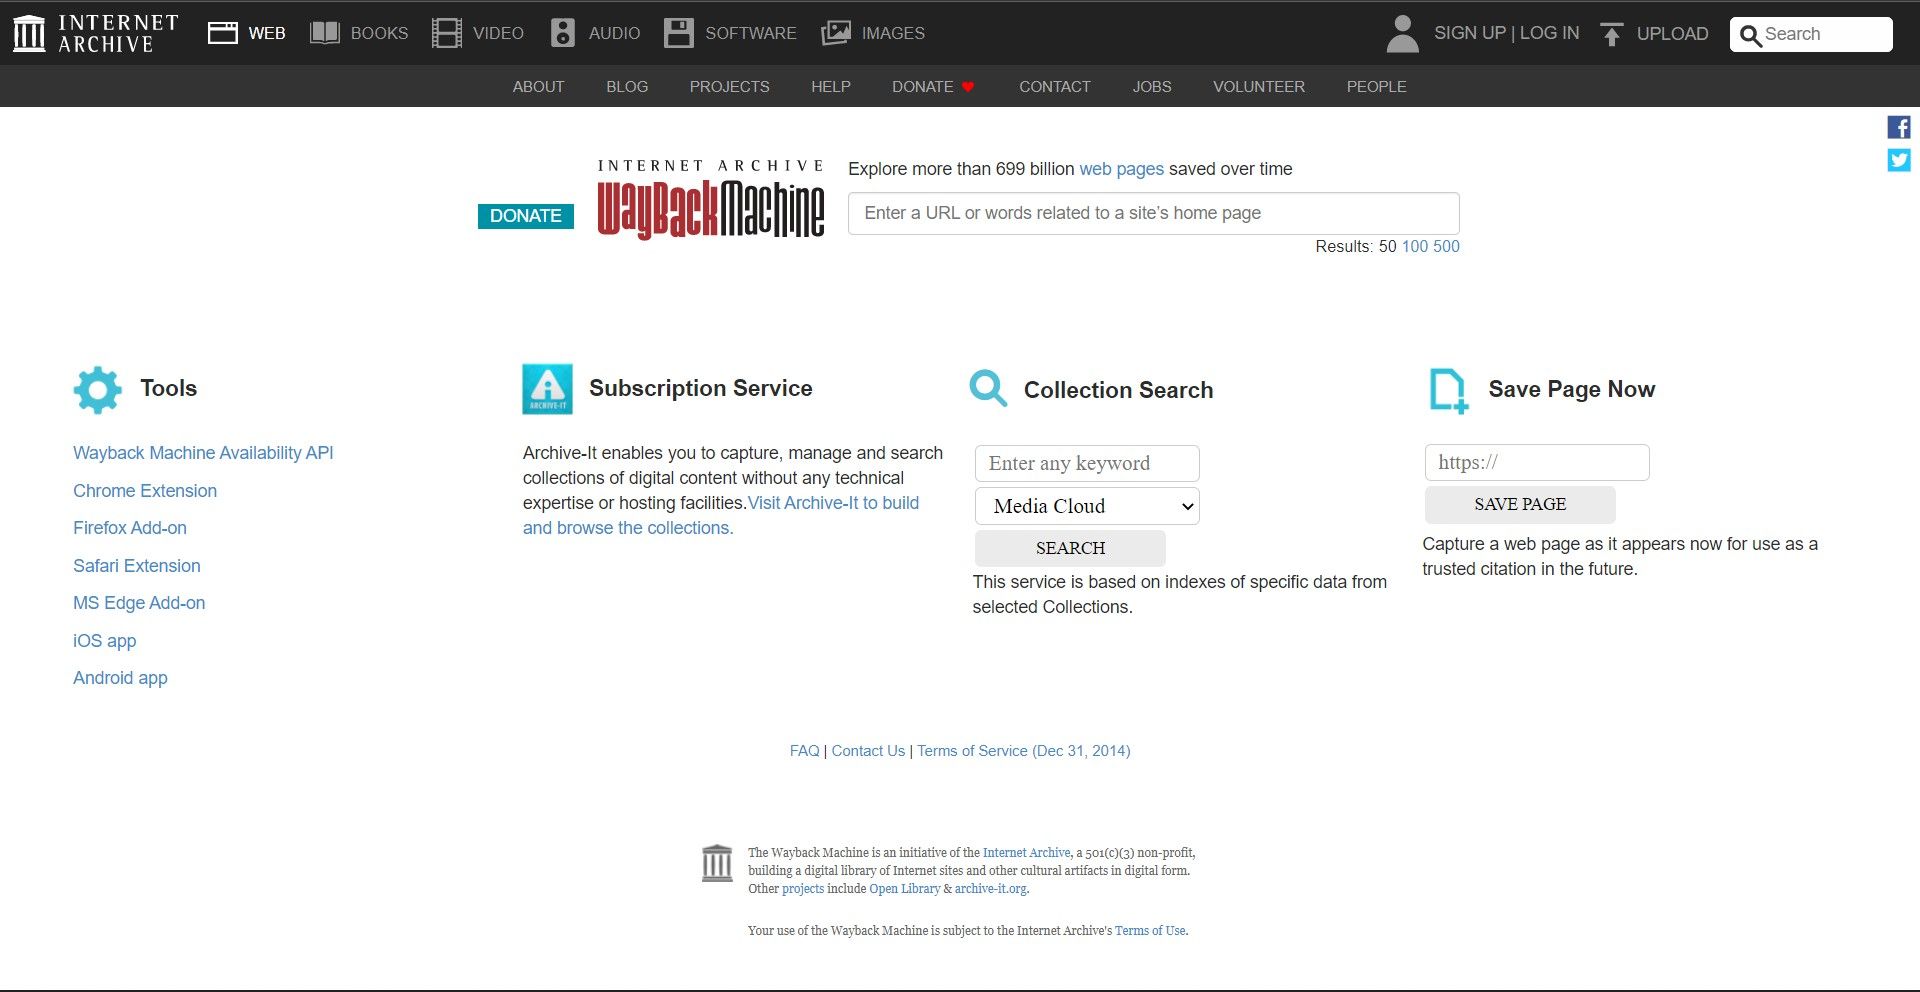This screenshot has height=992, width=1920.
Task: Share via the Twitter icon
Action: (x=1898, y=160)
